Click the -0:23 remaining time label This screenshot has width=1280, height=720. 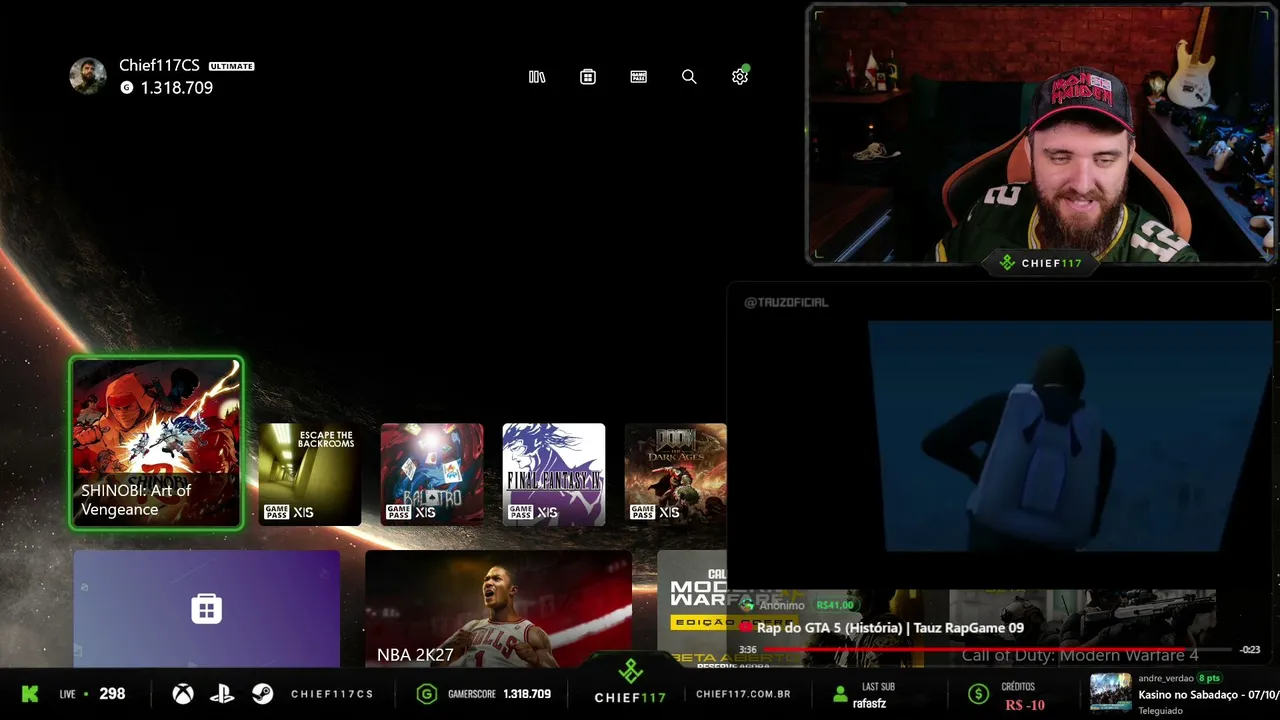point(1250,650)
